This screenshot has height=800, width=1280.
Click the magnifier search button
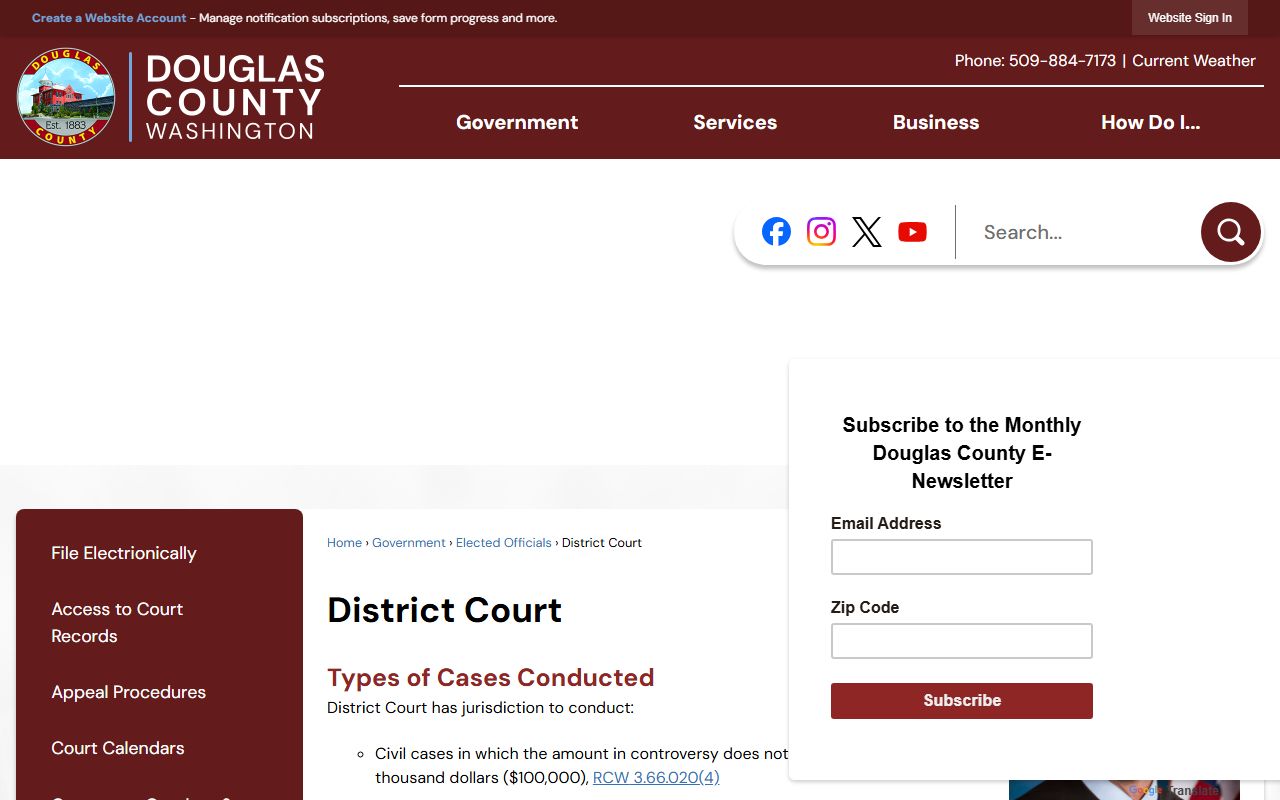1231,232
